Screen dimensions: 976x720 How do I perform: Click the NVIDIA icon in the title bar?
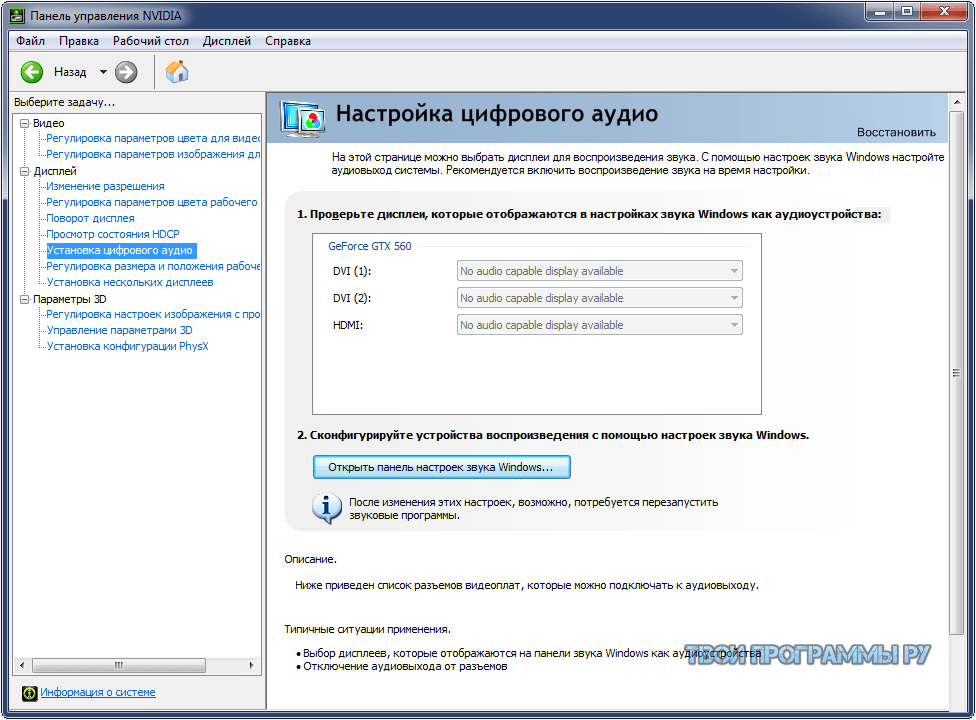pos(18,15)
